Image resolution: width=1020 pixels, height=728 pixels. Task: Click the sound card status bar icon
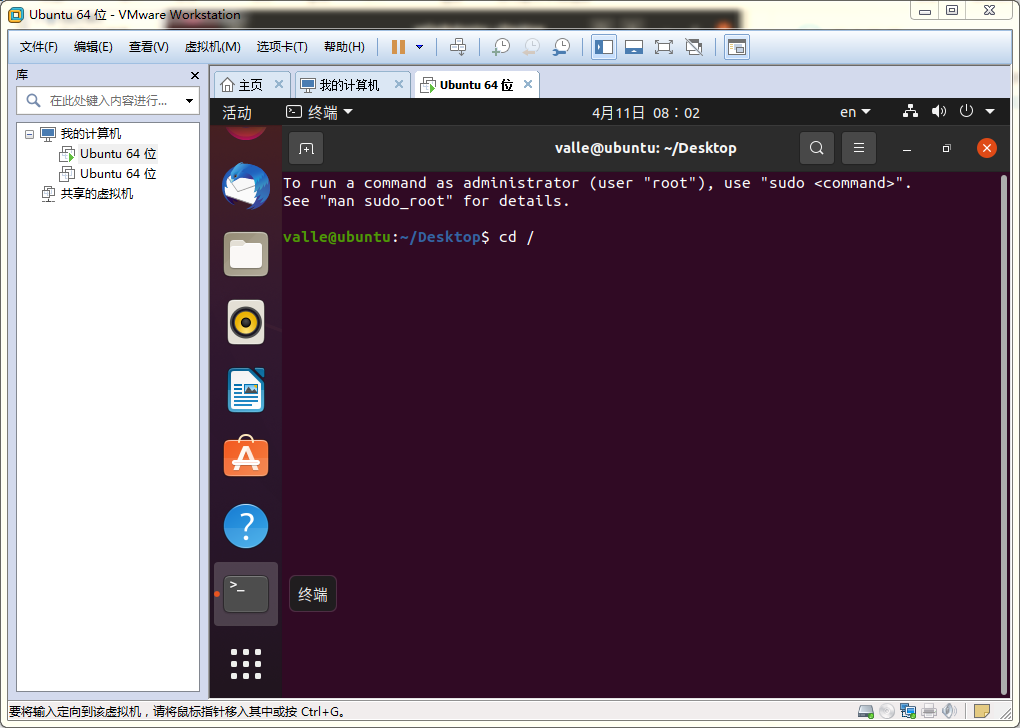click(949, 712)
